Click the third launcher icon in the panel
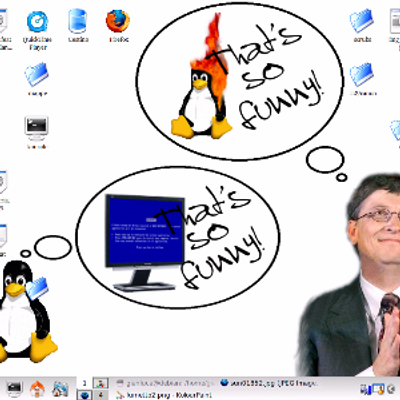The width and height of the screenshot is (400, 400). 60,389
